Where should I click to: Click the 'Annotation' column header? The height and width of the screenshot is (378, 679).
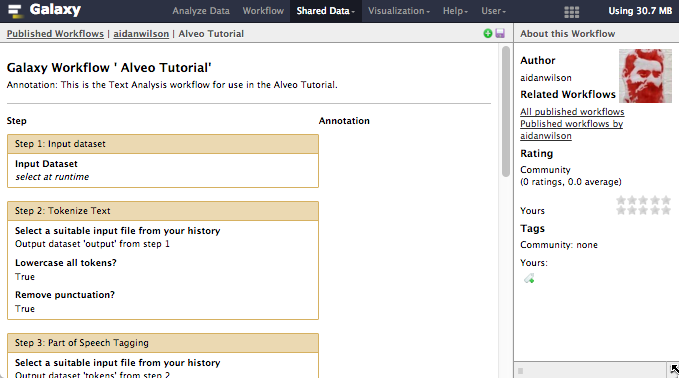344,121
